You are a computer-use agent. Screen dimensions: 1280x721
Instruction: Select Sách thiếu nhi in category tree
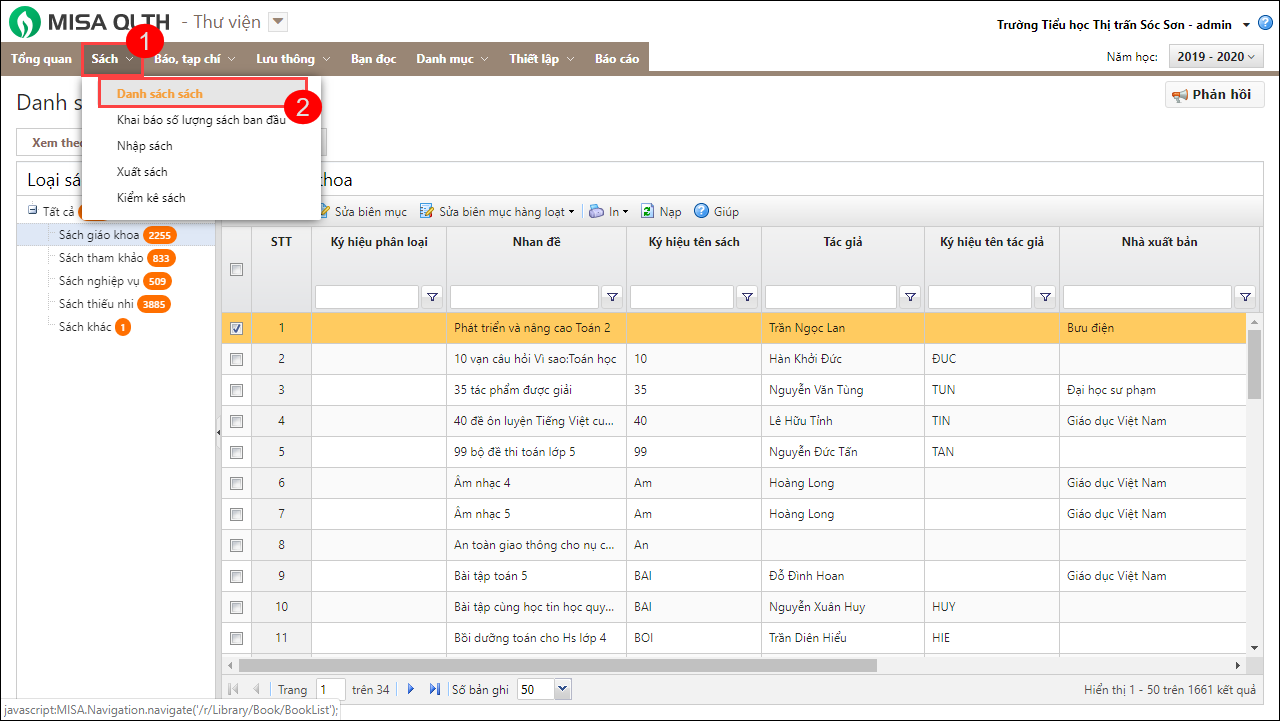[x=96, y=304]
